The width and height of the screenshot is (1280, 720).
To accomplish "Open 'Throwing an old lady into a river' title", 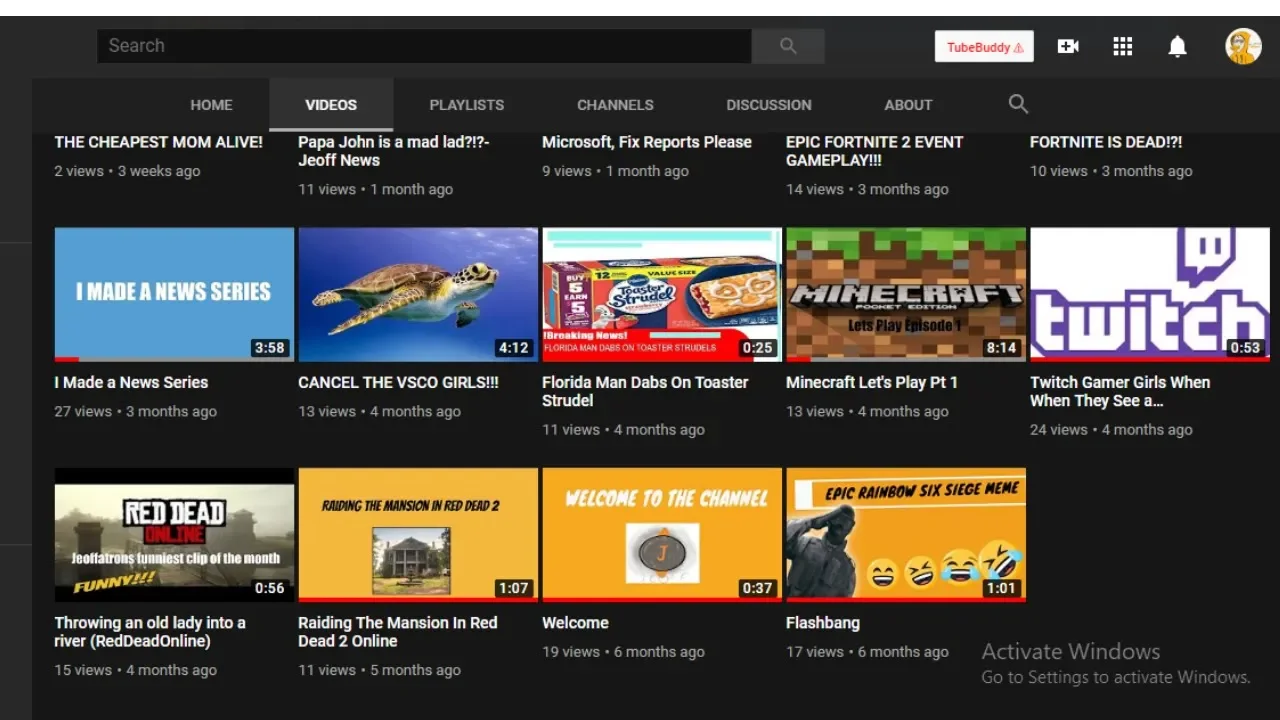I will click(150, 631).
